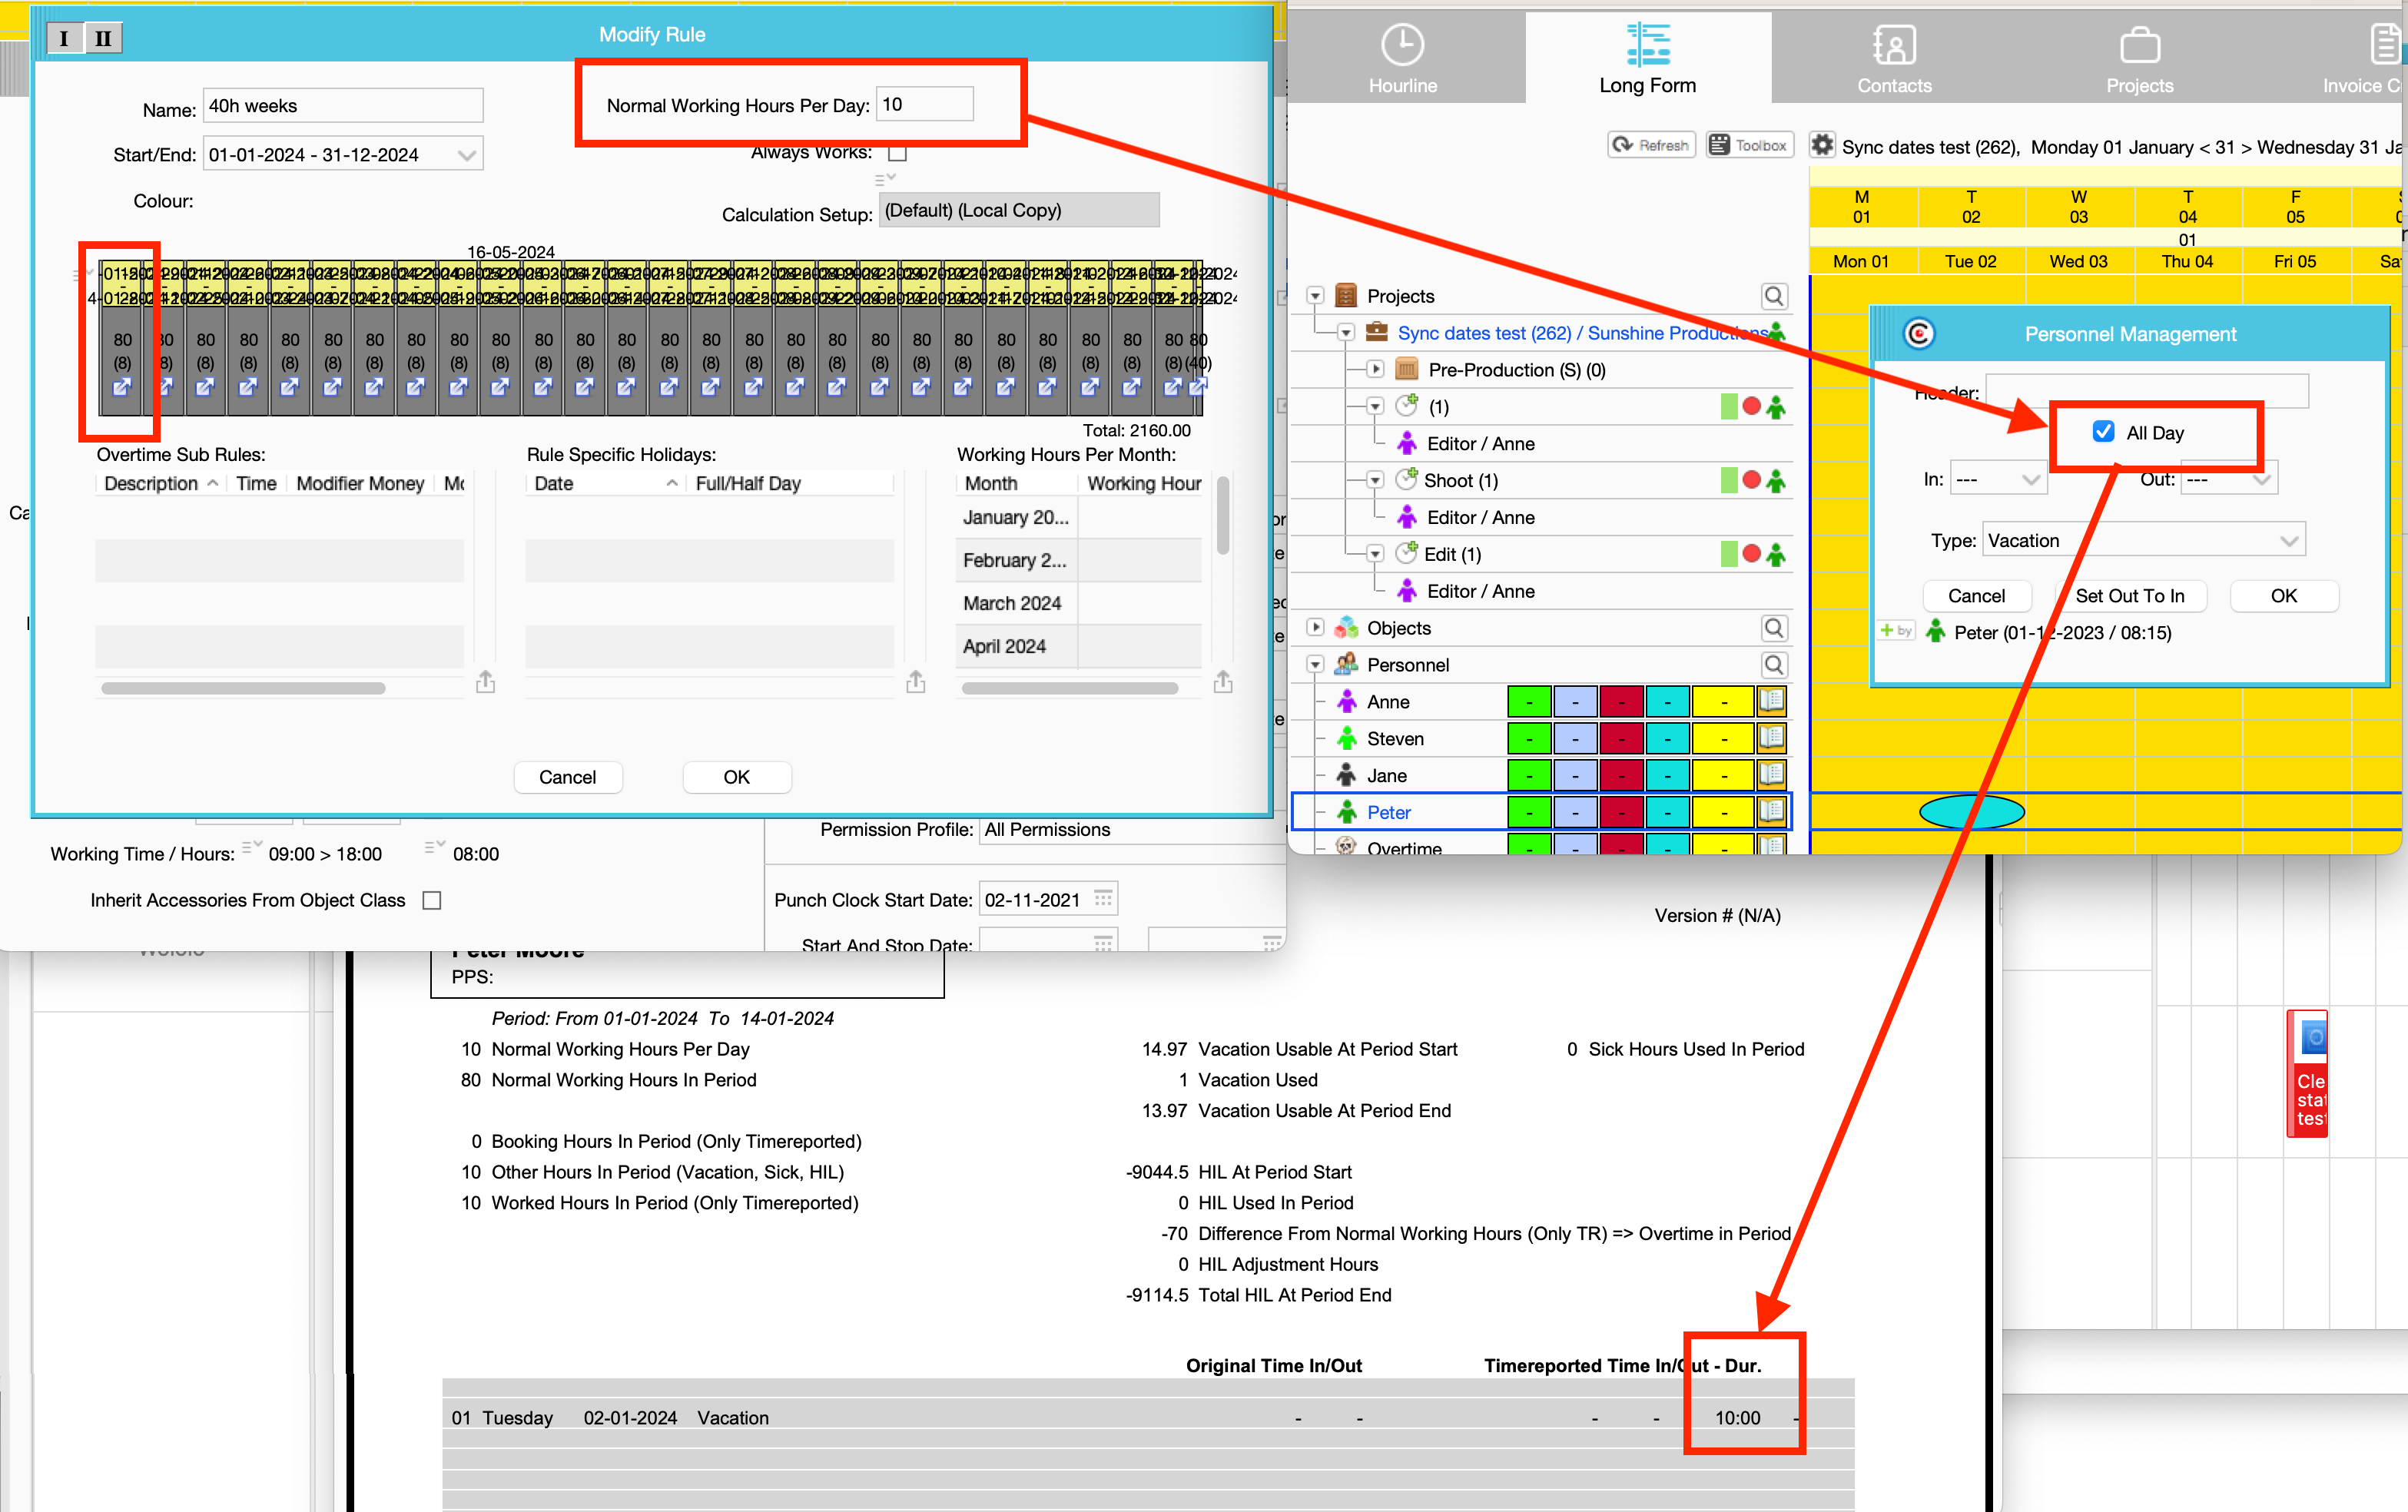Click the search magnifier next to Projects
This screenshot has height=1512, width=2408.
pyautogui.click(x=1773, y=296)
